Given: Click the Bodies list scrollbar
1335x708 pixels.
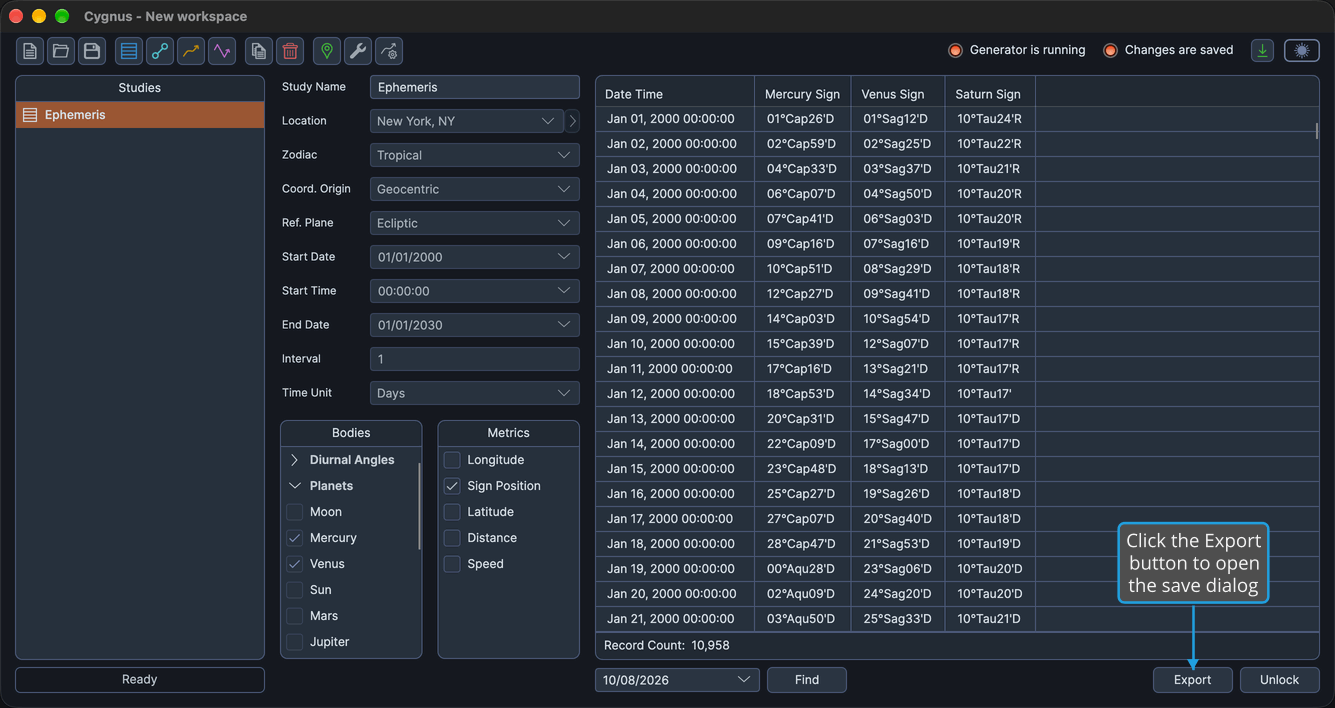Looking at the screenshot, I should pyautogui.click(x=419, y=506).
